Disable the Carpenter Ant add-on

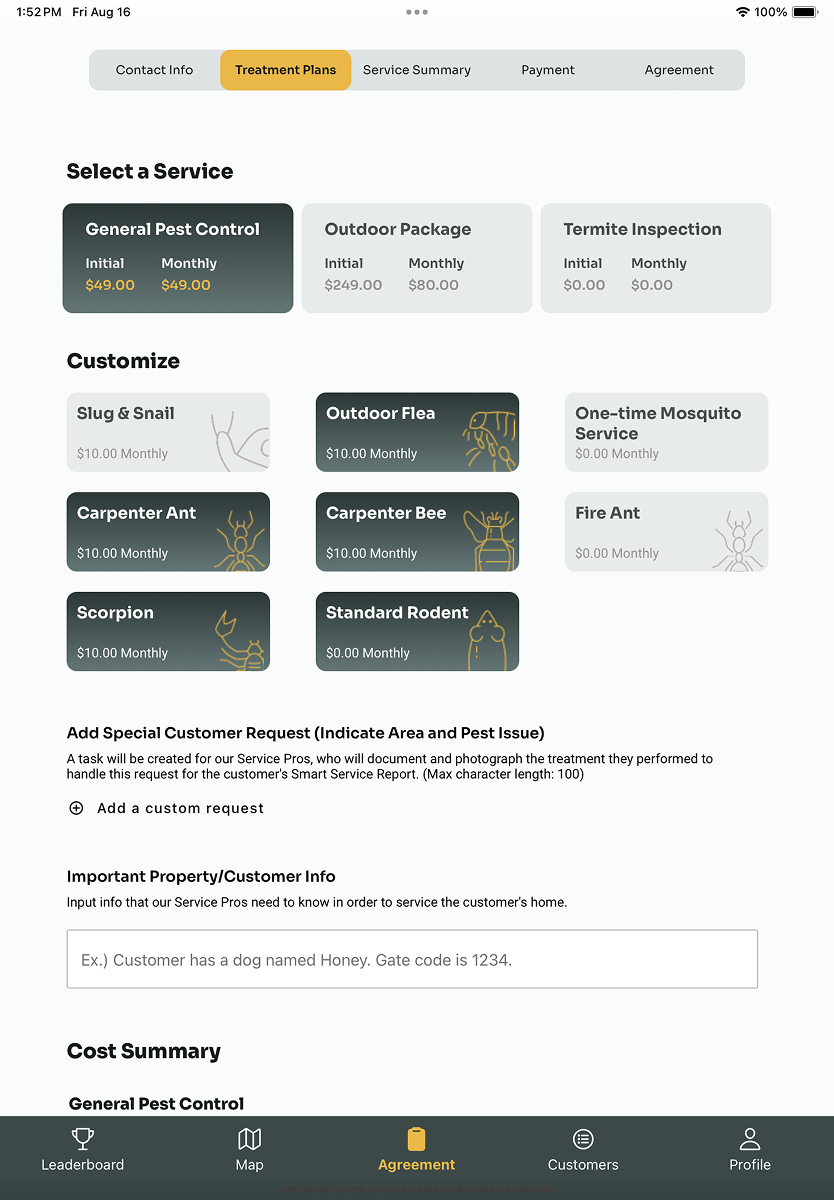coord(167,532)
